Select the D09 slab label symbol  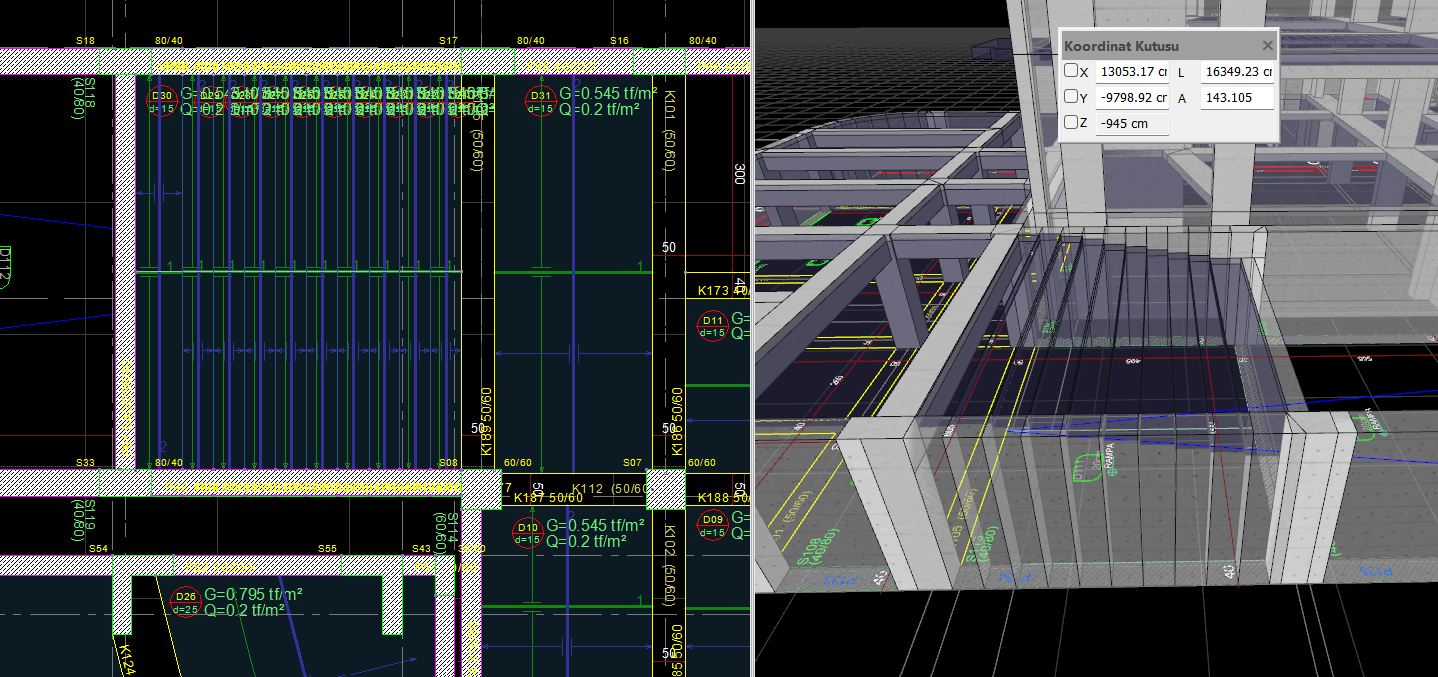[x=713, y=526]
